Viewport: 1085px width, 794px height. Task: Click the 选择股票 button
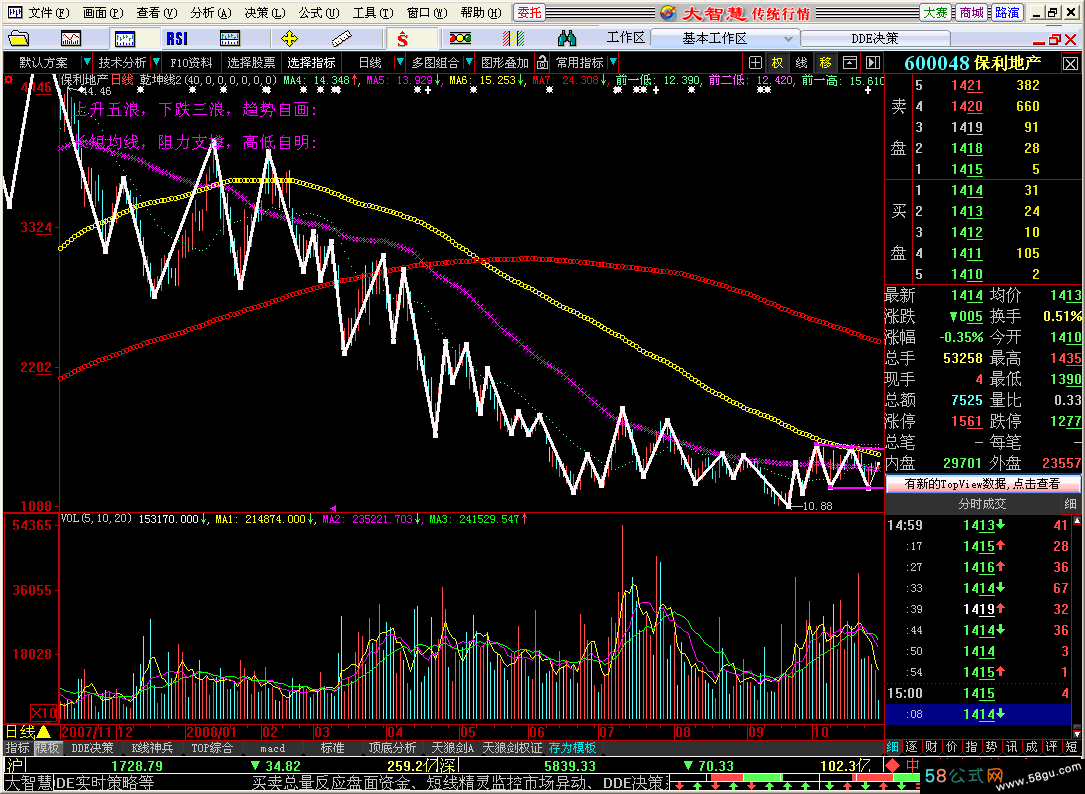251,62
